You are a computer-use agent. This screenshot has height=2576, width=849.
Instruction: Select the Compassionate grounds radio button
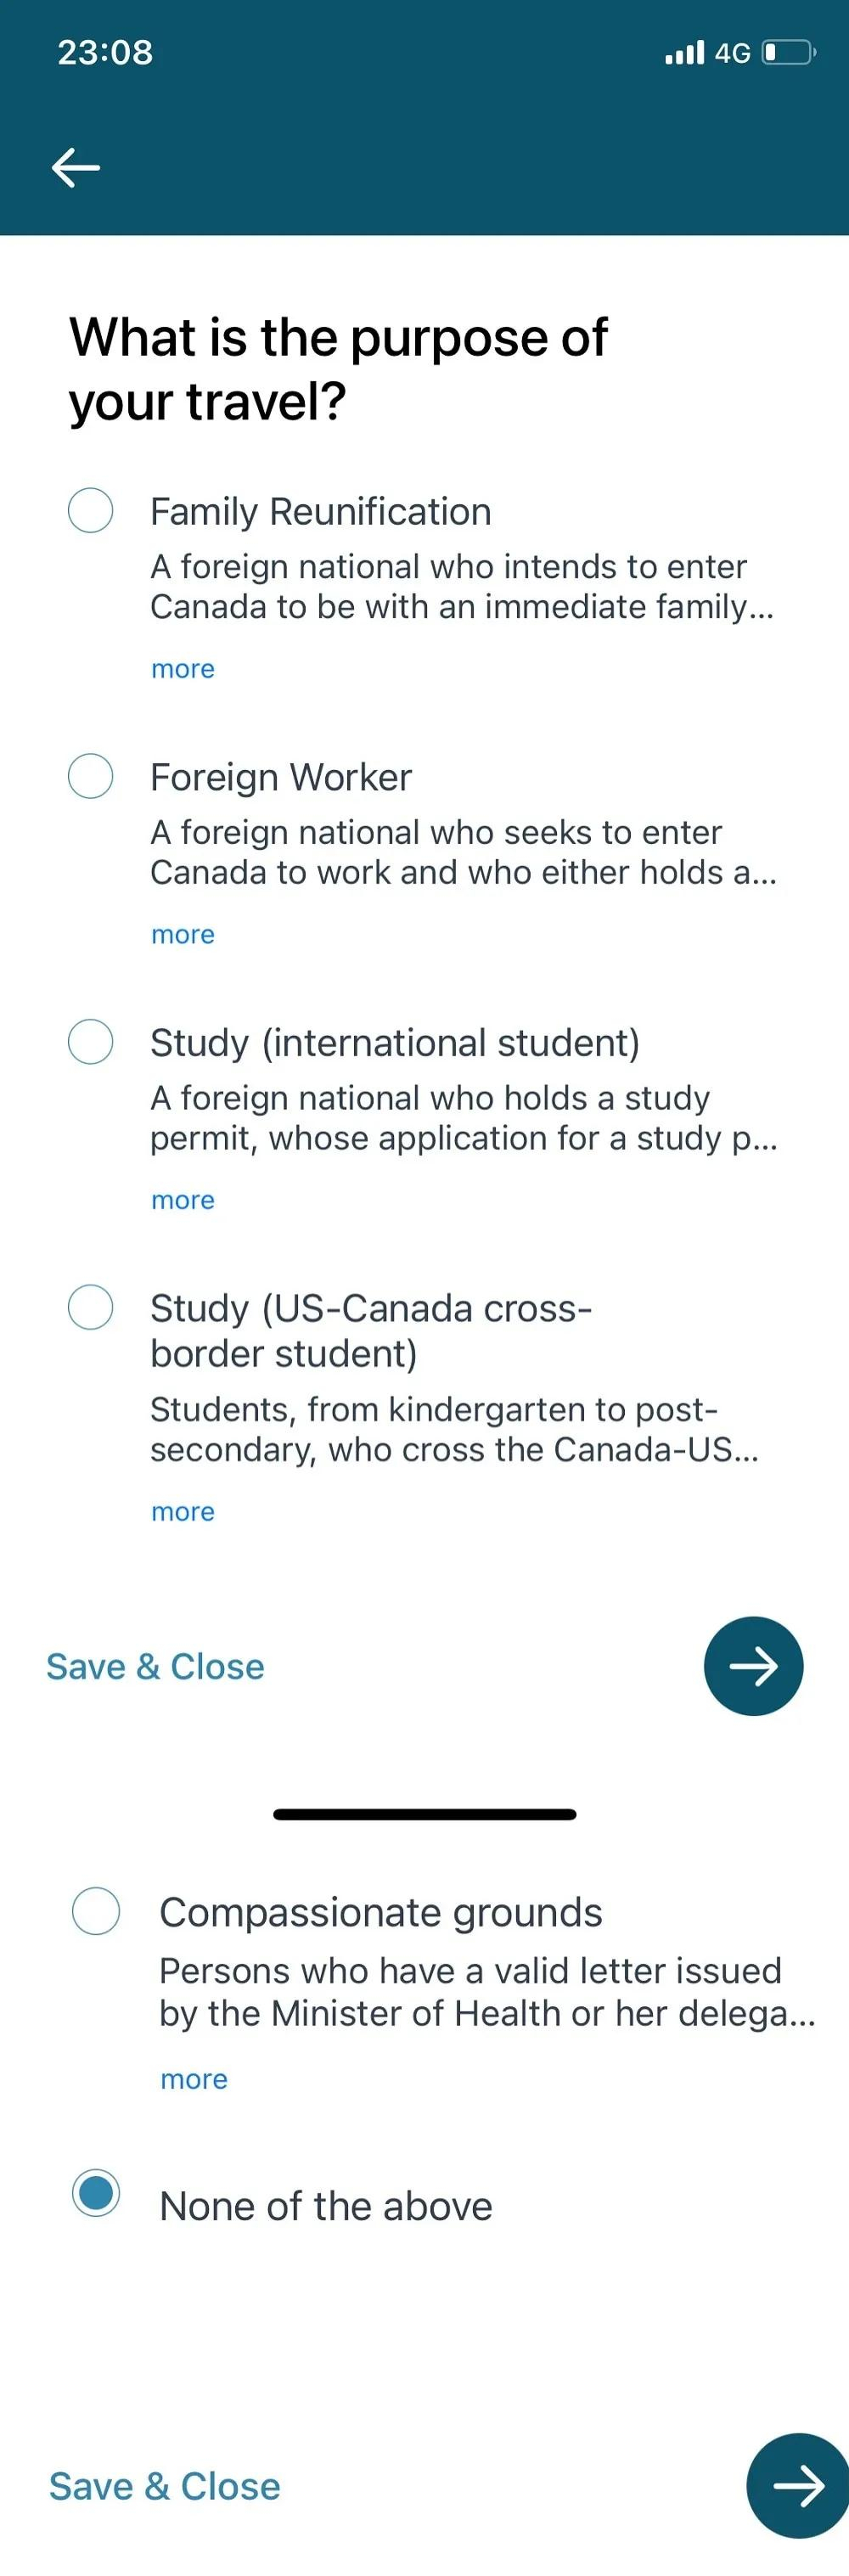96,1911
